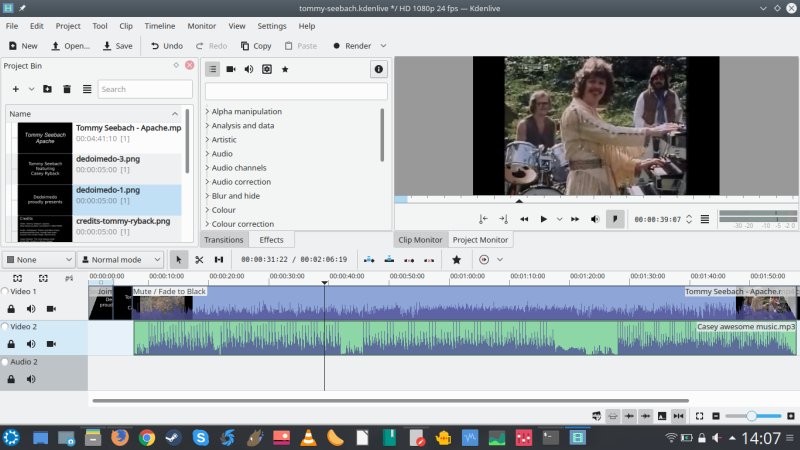This screenshot has width=800, height=450.
Task: Delete selected clip with Project Bin trash icon
Action: (67, 89)
